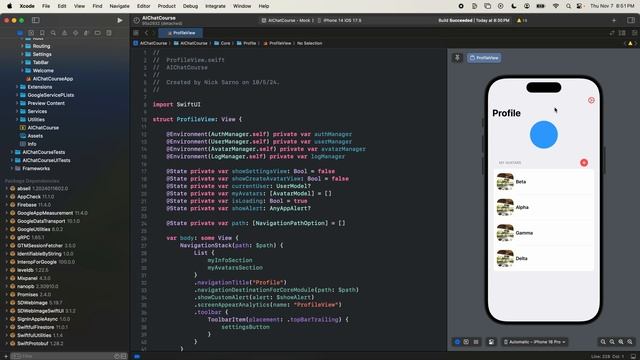
Task: Open the ProfileView editor tab
Action: [180, 33]
